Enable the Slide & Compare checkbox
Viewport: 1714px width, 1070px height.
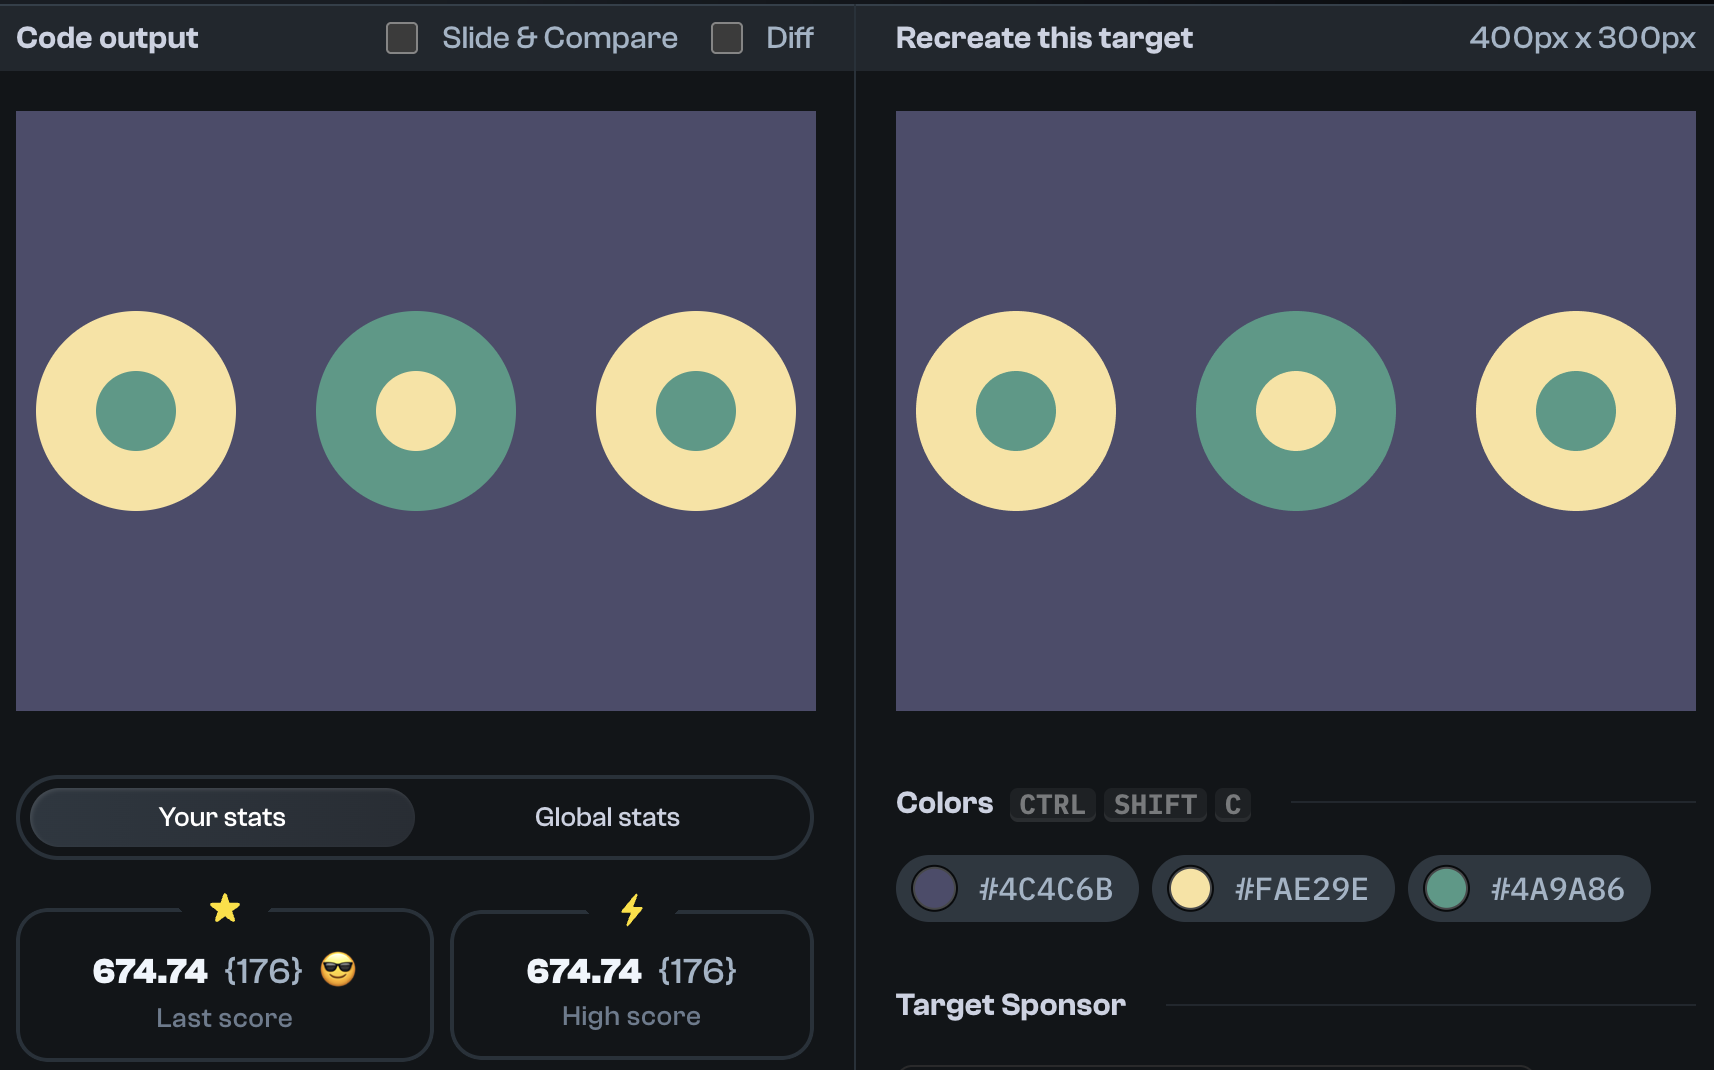click(402, 38)
